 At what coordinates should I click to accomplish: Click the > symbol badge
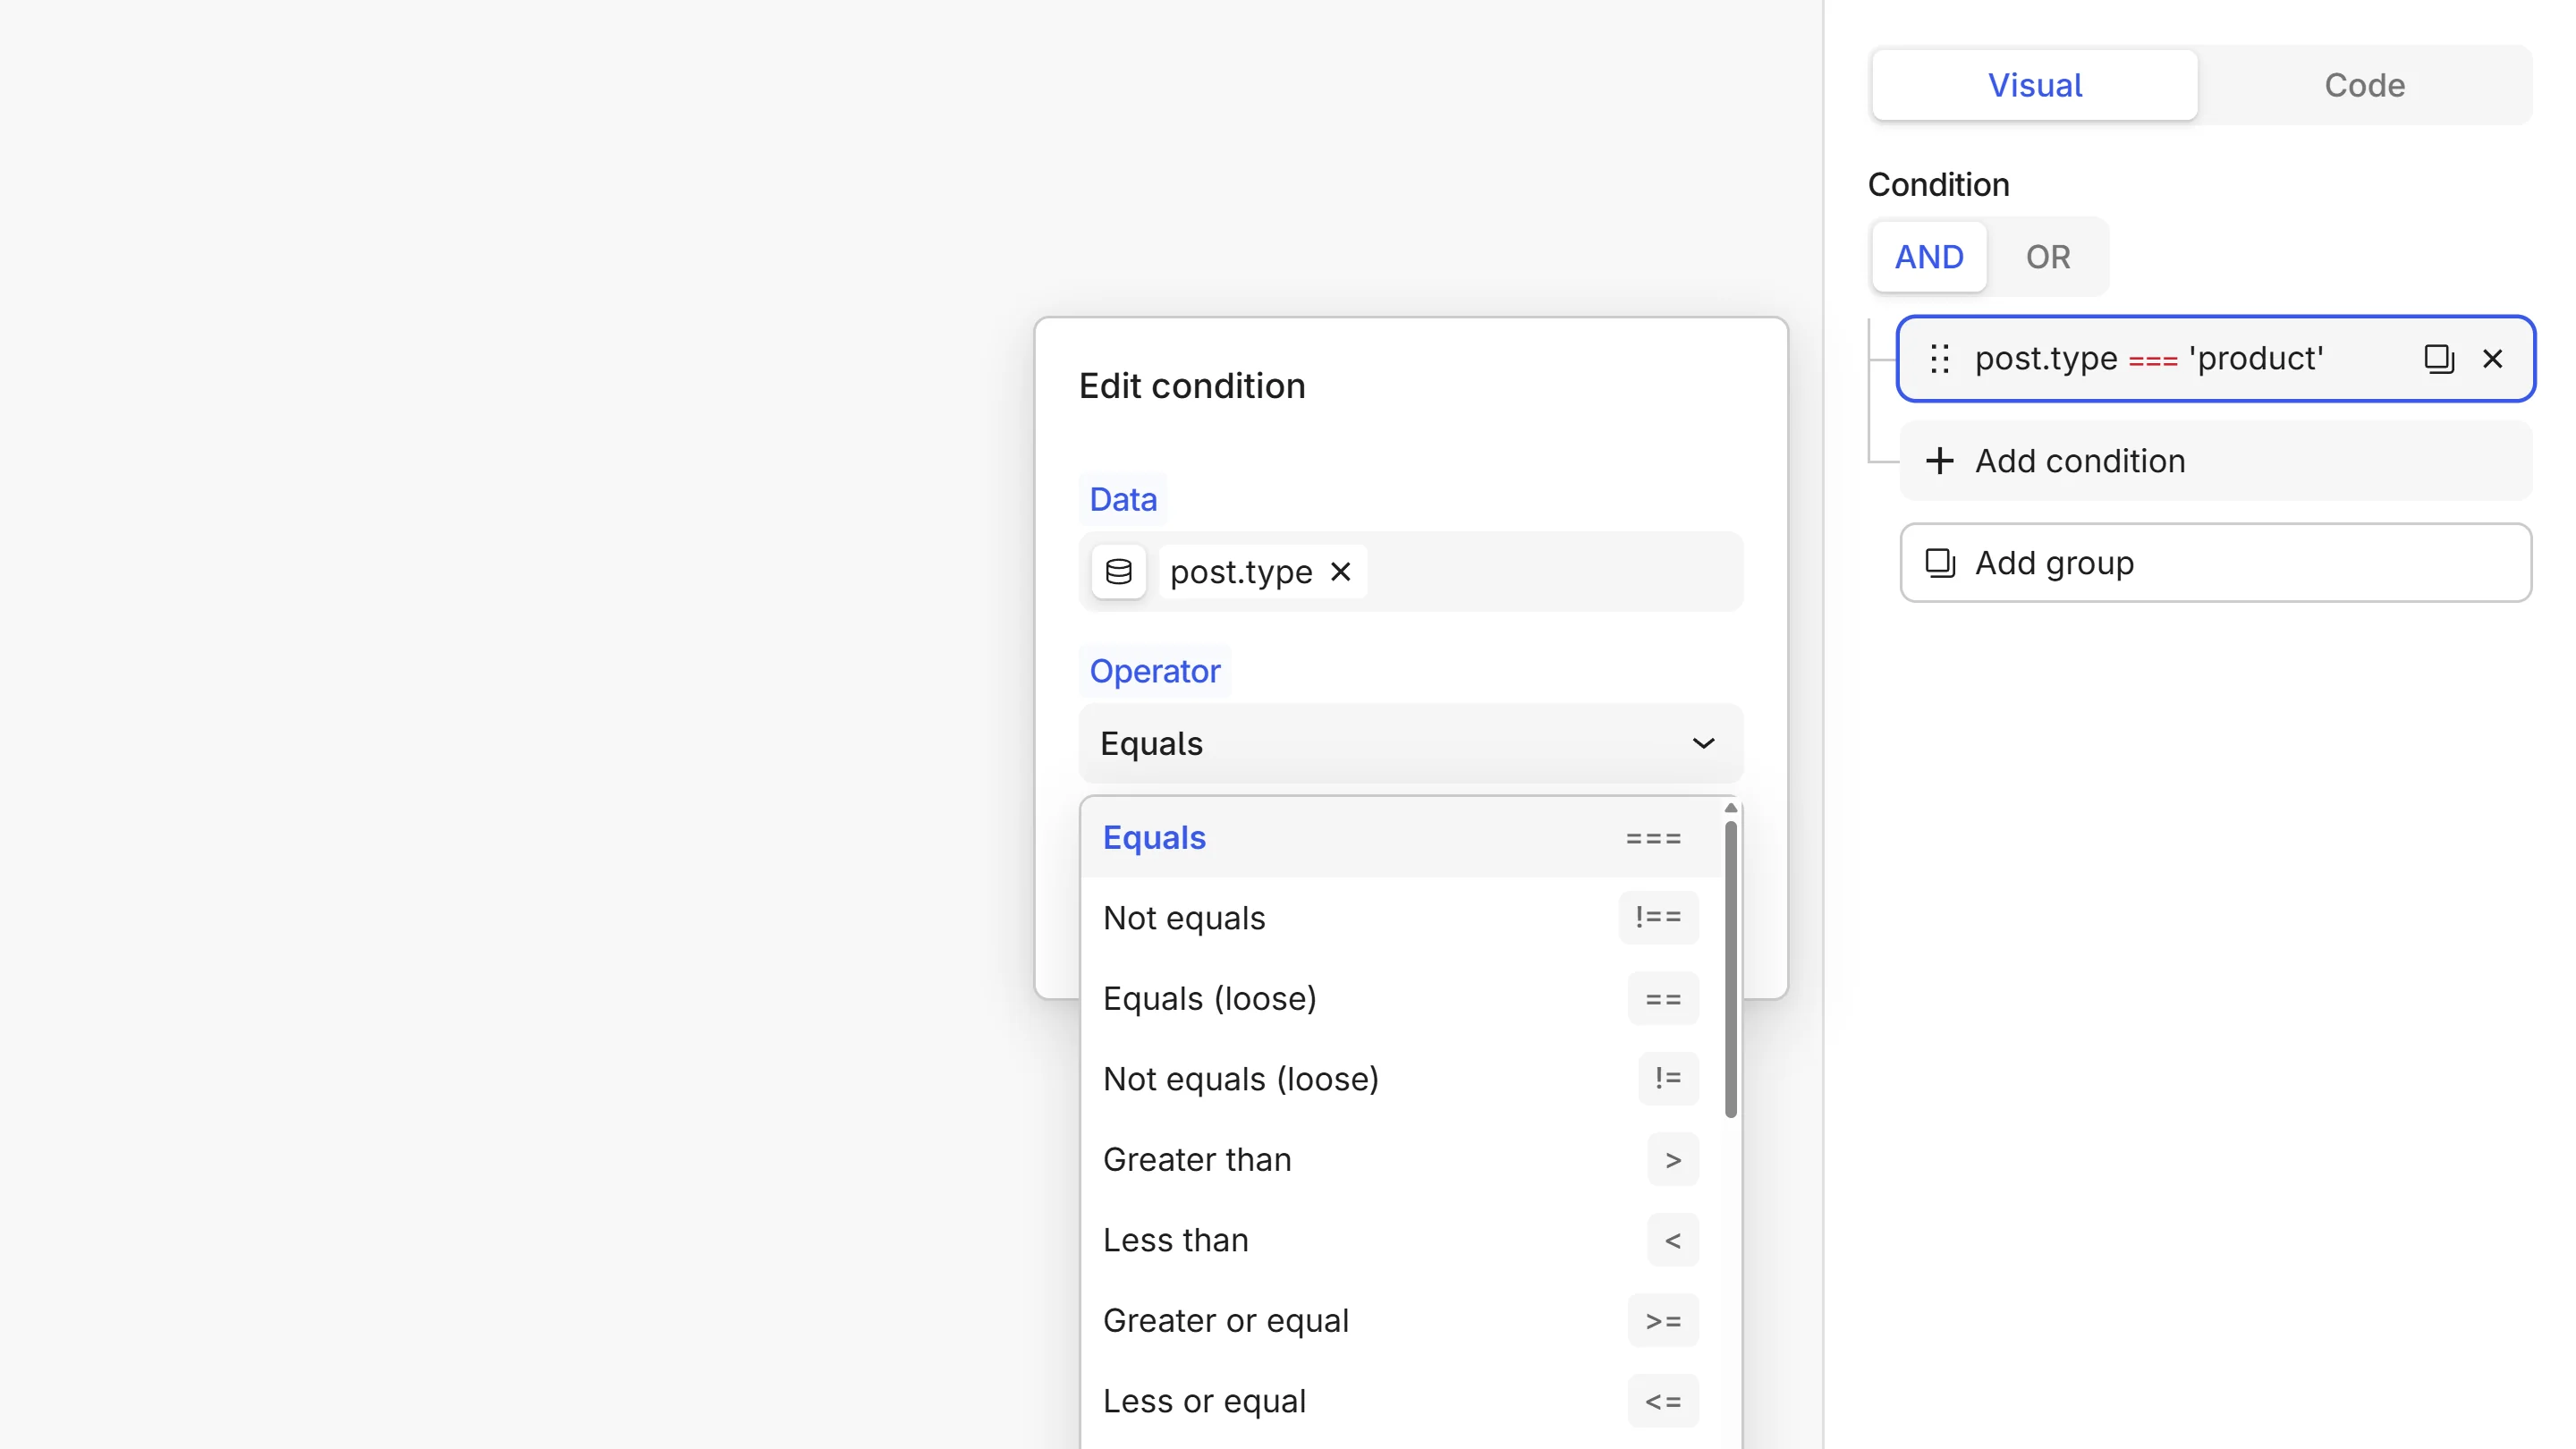pos(1673,1159)
